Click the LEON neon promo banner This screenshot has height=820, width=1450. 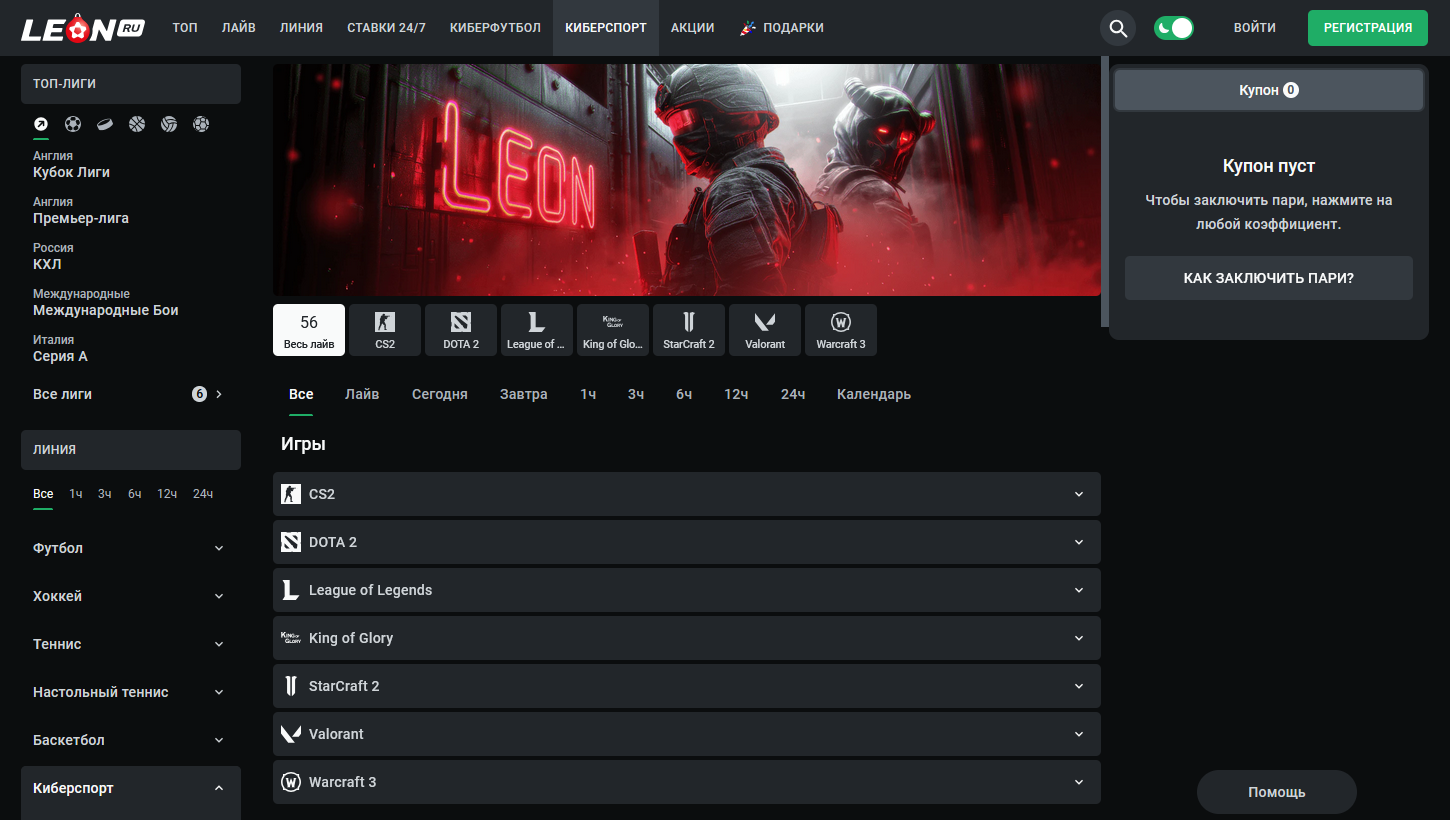(x=687, y=180)
